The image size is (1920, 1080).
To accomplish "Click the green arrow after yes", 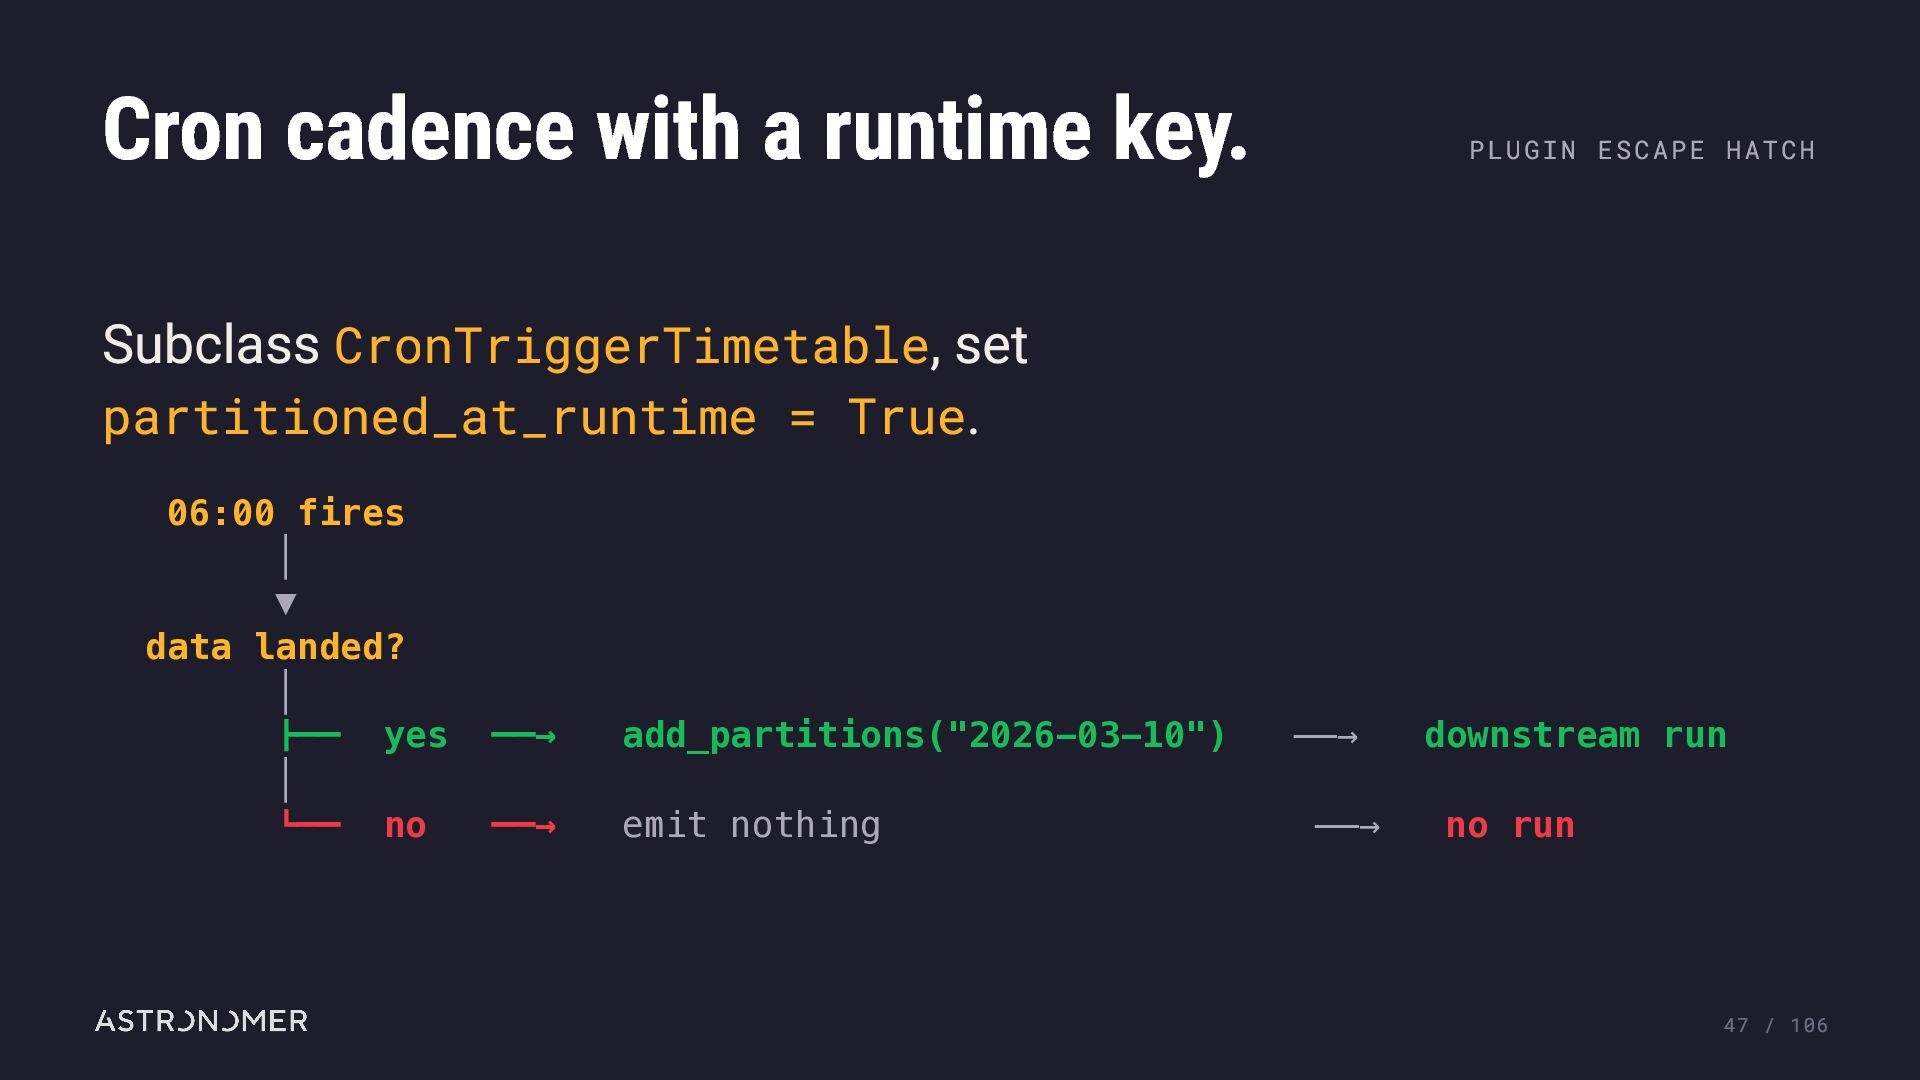I will pos(523,737).
